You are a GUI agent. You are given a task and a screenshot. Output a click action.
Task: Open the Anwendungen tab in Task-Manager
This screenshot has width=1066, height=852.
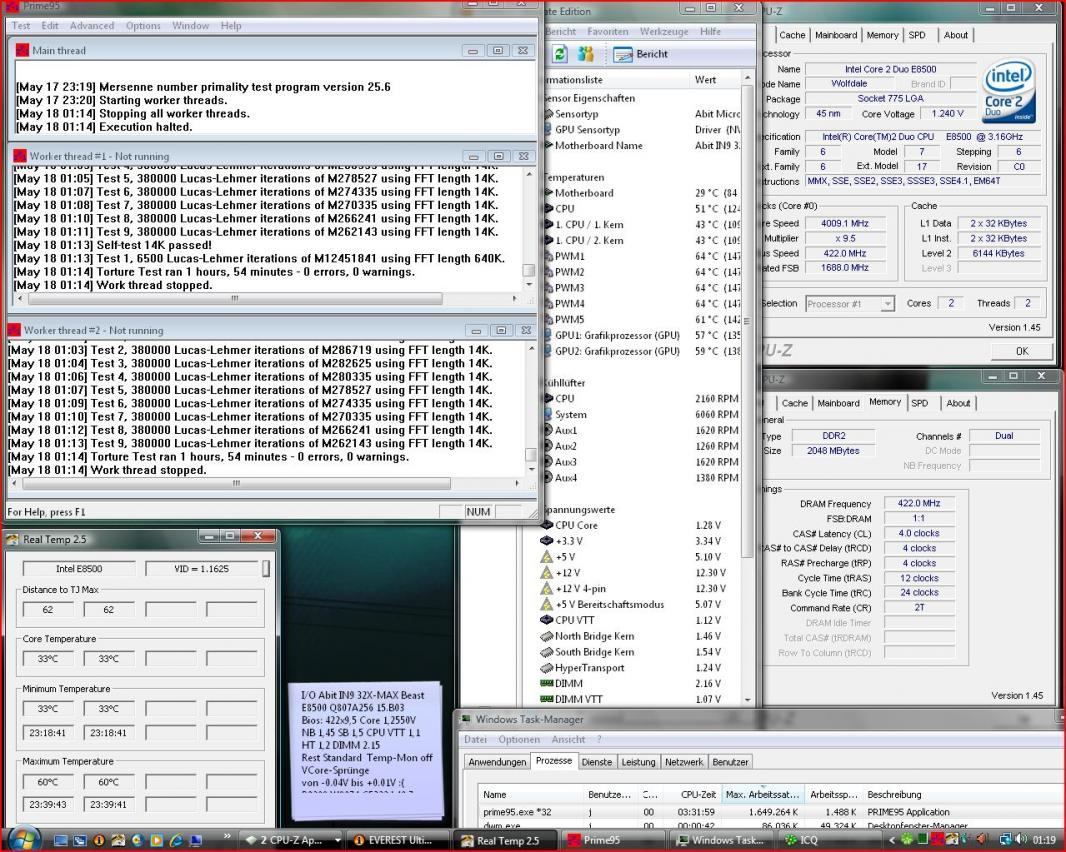tap(497, 762)
